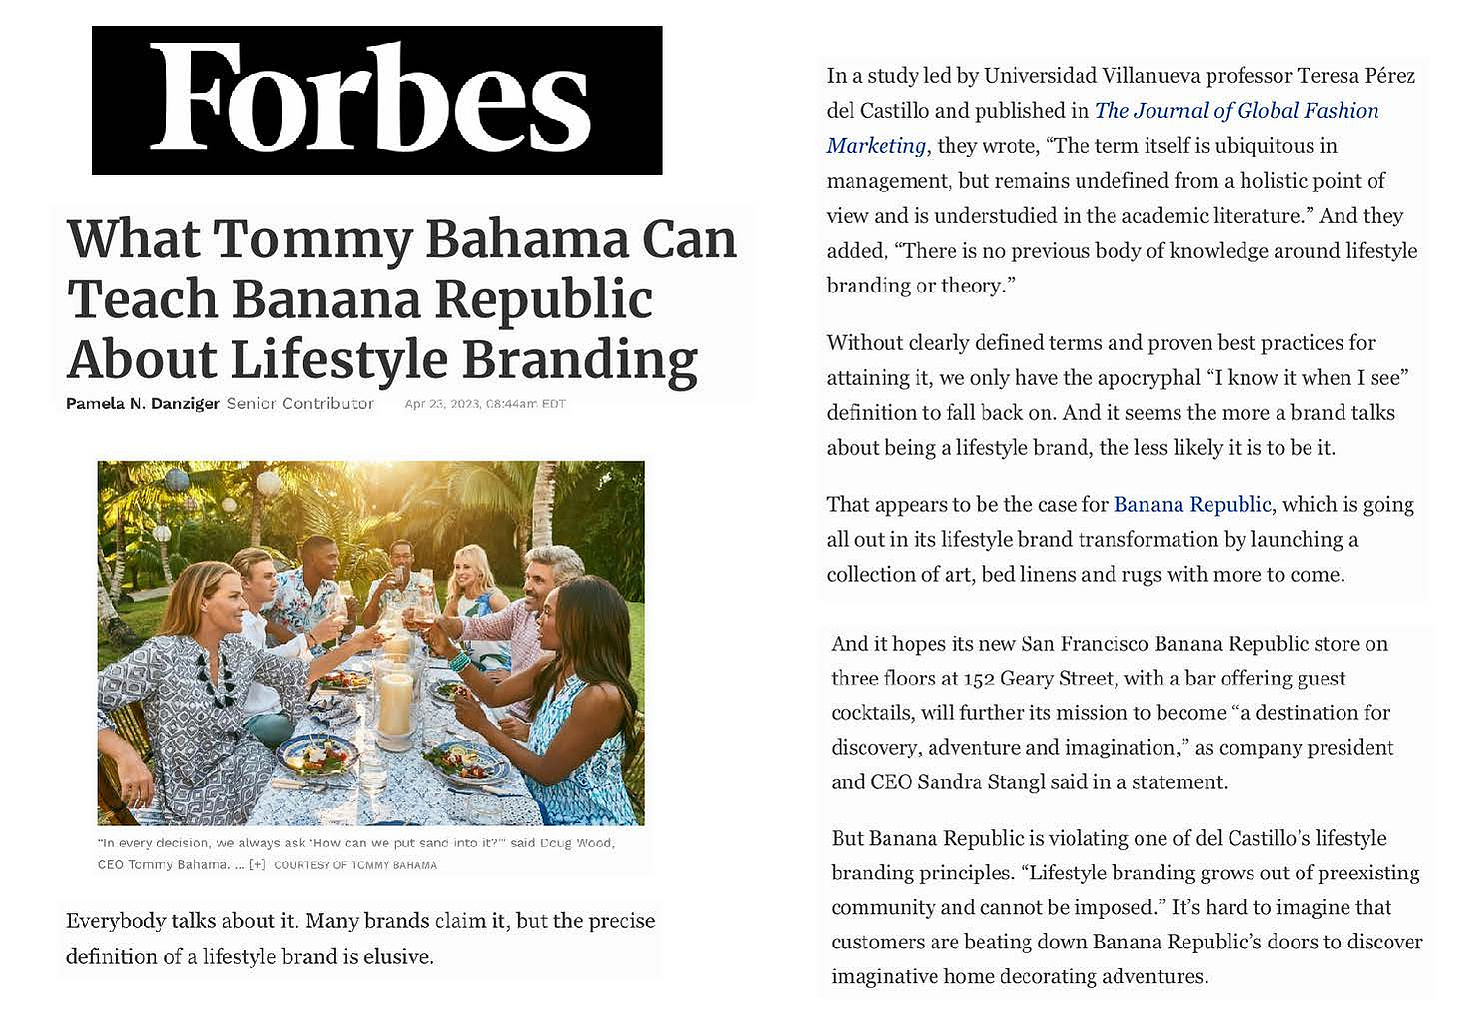Click the 'Courtesy of Tommy Bahama' photo credit
Image resolution: width=1468 pixels, height=1016 pixels.
click(x=355, y=865)
